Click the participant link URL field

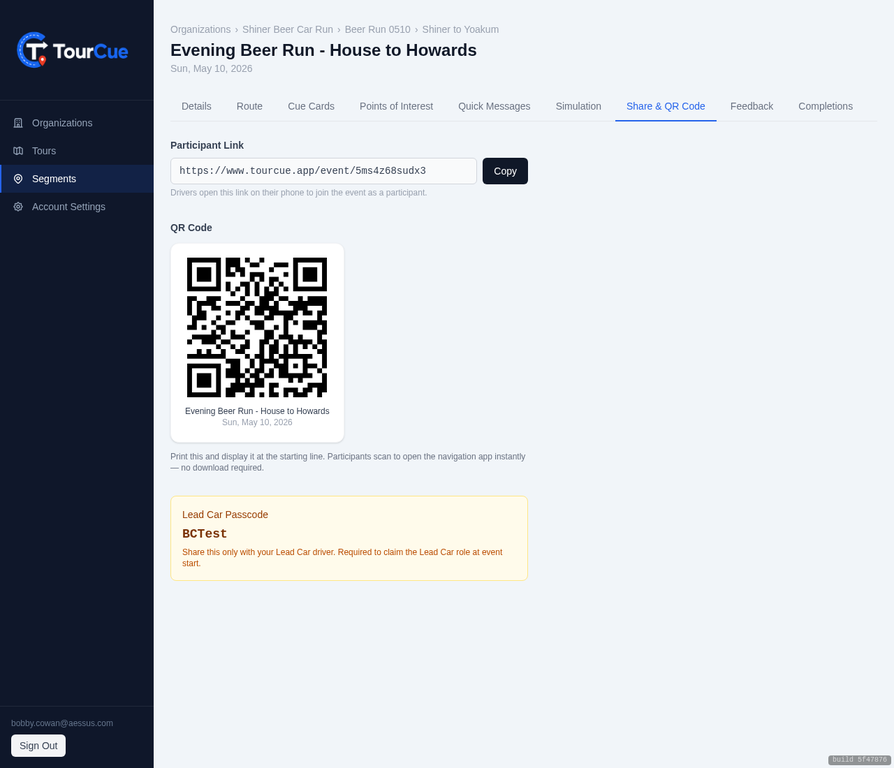(323, 171)
